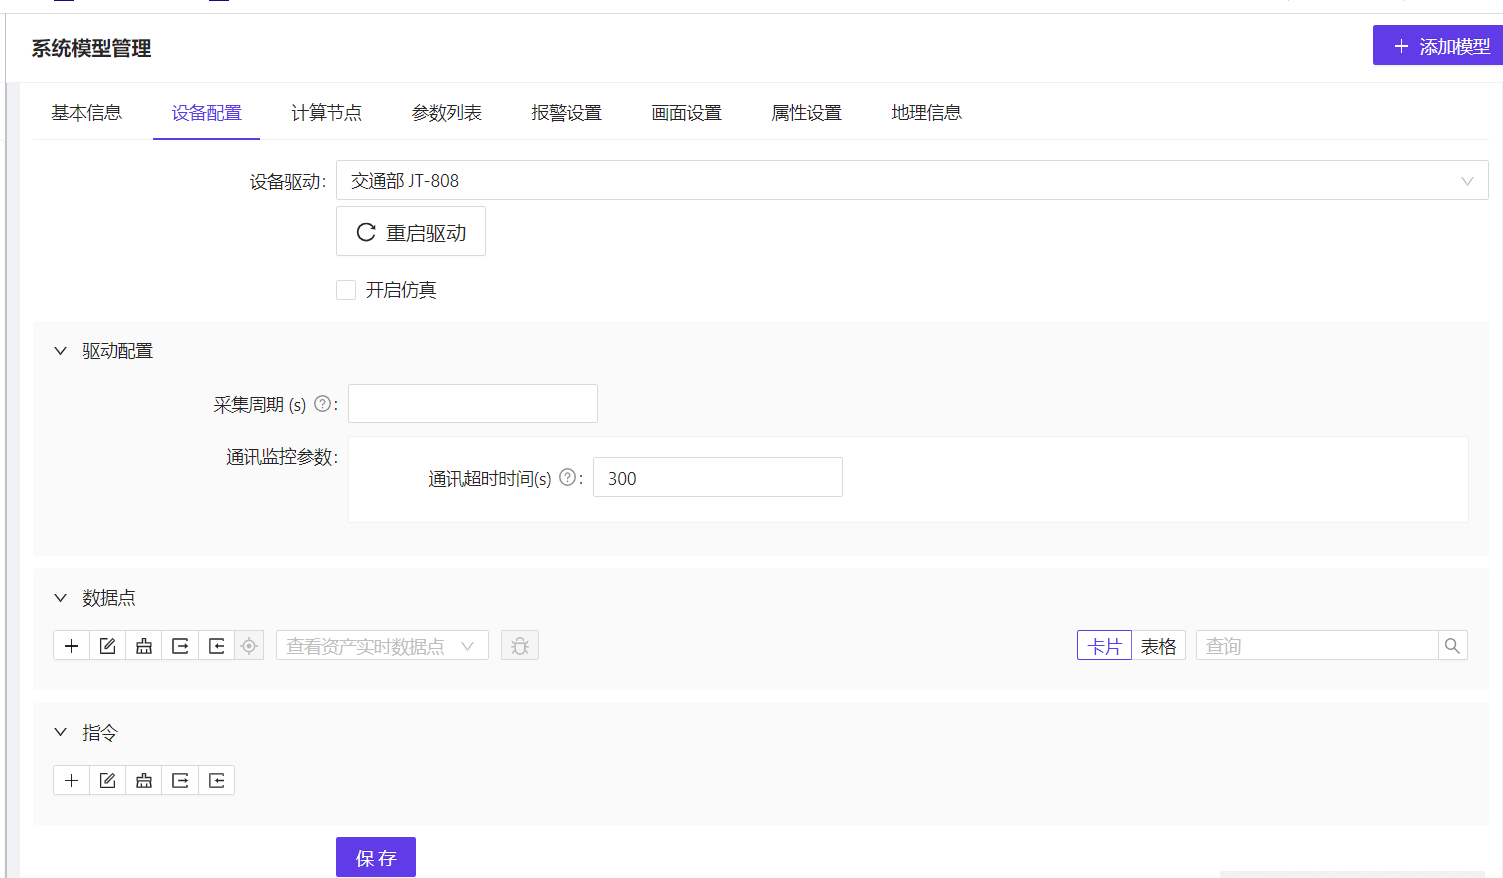Click the add icon in 数据点 toolbar
Screen dimensions: 1503x878
[x=71, y=646]
